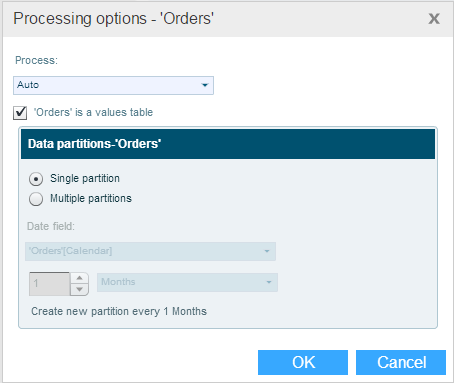Open the Months unit dropdown
Viewport: 454px width, 383px height.
coord(187,282)
